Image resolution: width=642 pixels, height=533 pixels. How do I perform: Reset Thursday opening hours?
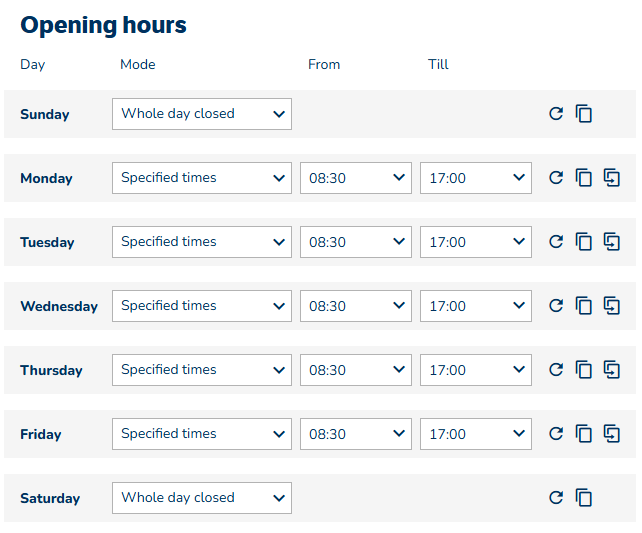pos(556,370)
